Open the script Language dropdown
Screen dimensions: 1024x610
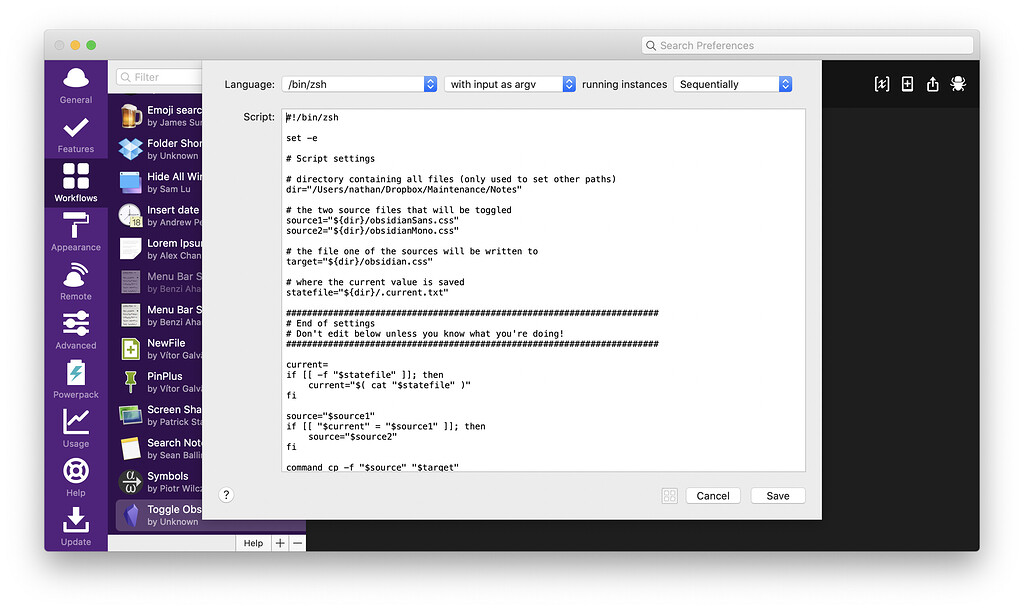point(359,84)
